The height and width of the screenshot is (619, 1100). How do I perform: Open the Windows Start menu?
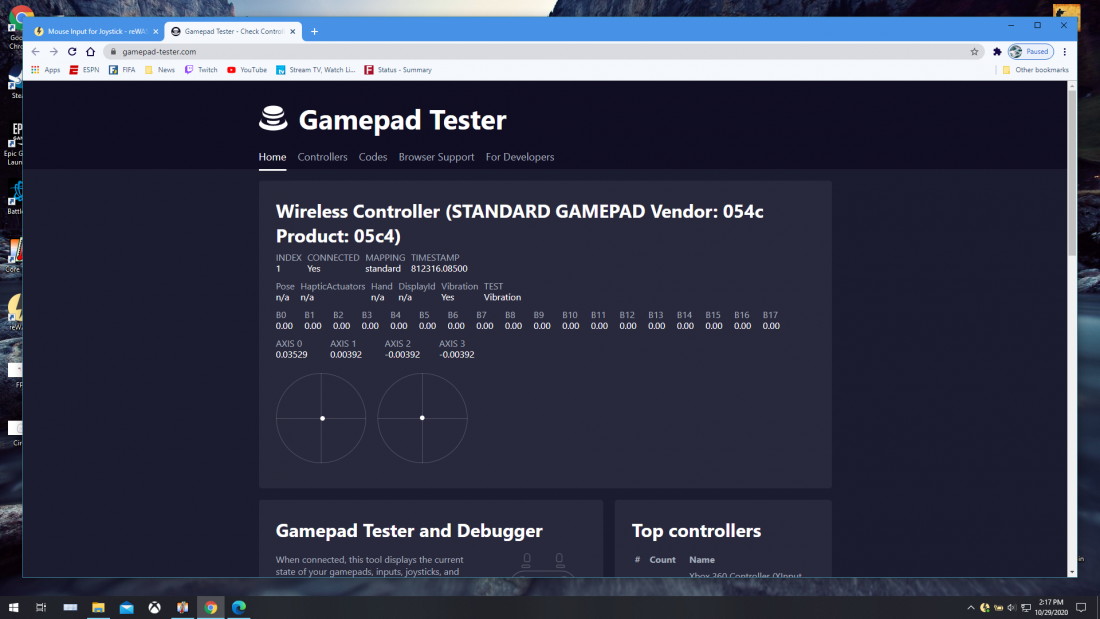(13, 607)
